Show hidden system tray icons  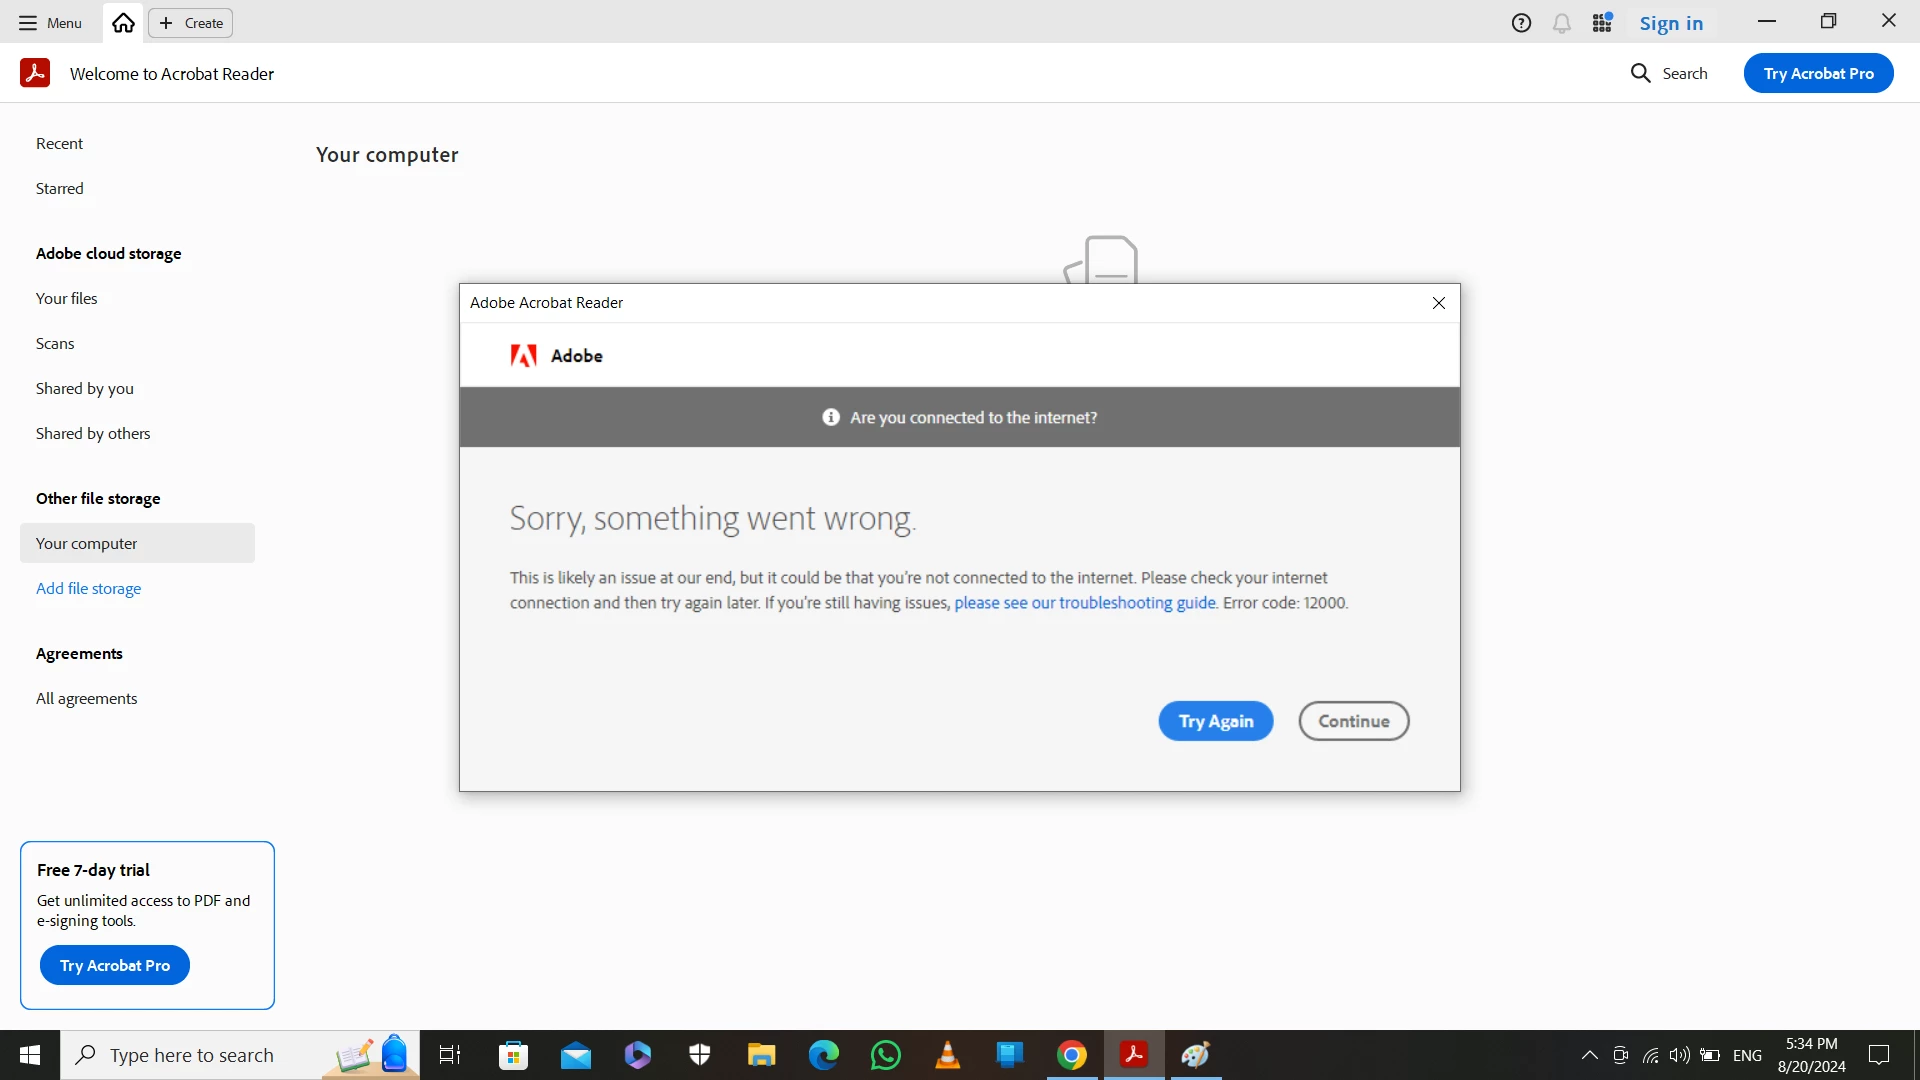(x=1589, y=1055)
